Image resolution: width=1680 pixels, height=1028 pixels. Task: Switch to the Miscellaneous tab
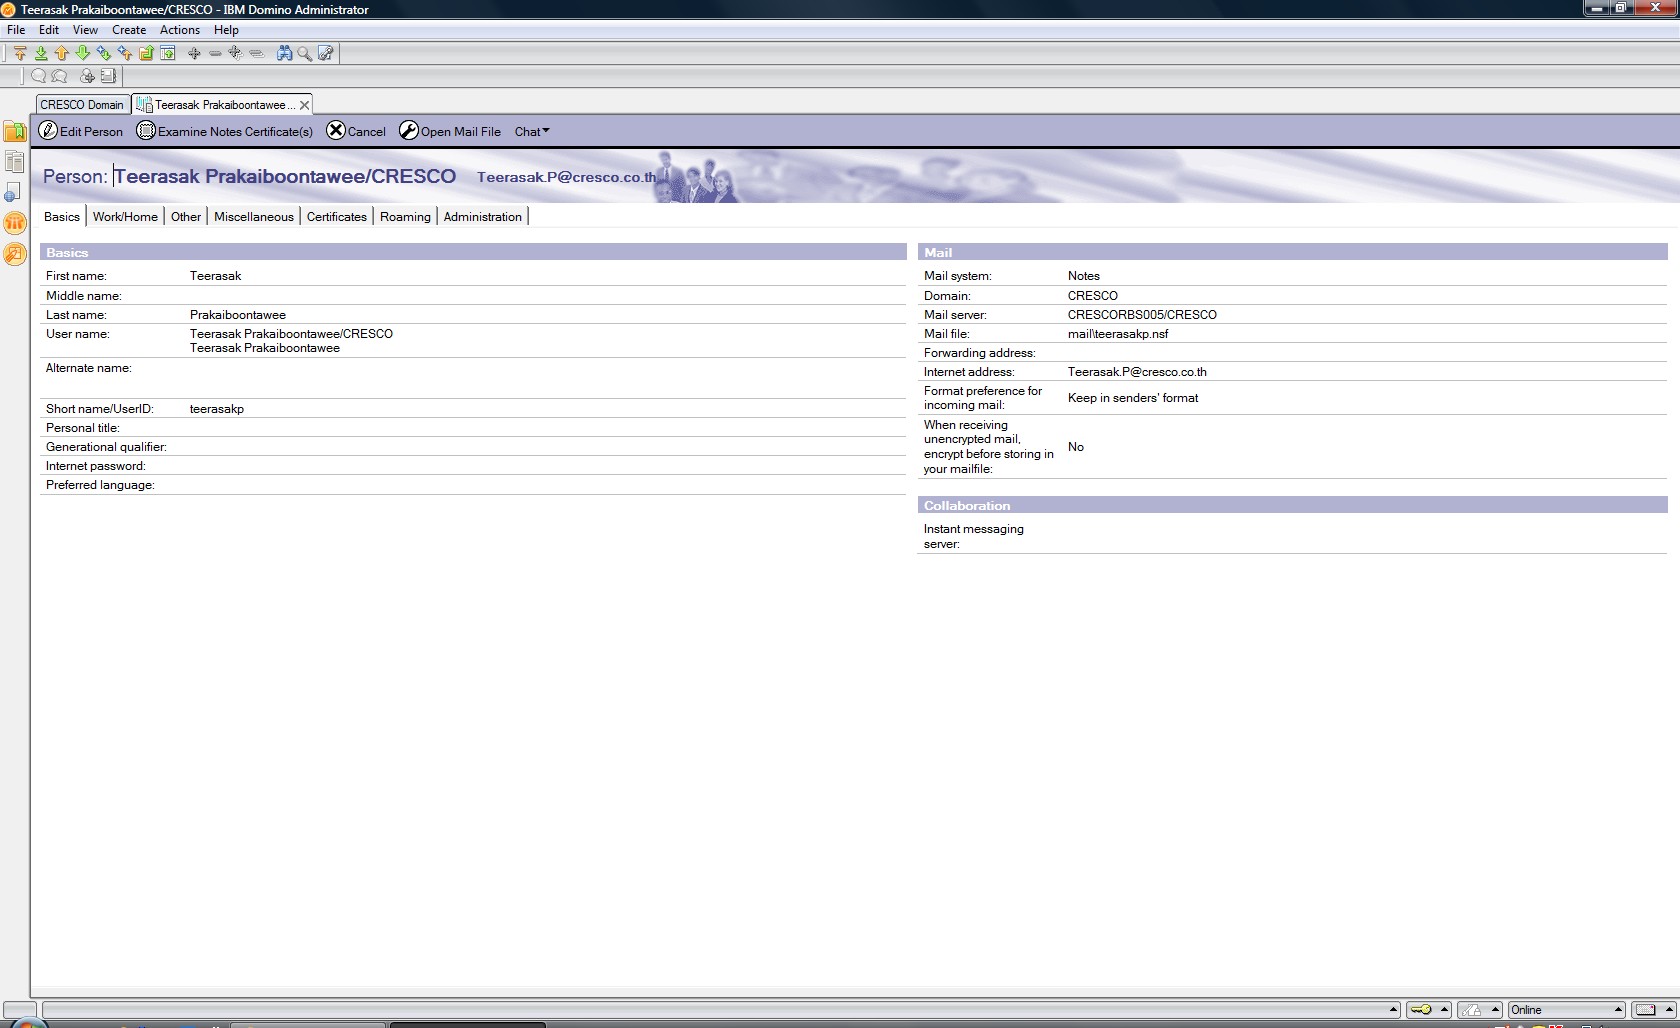coord(254,217)
